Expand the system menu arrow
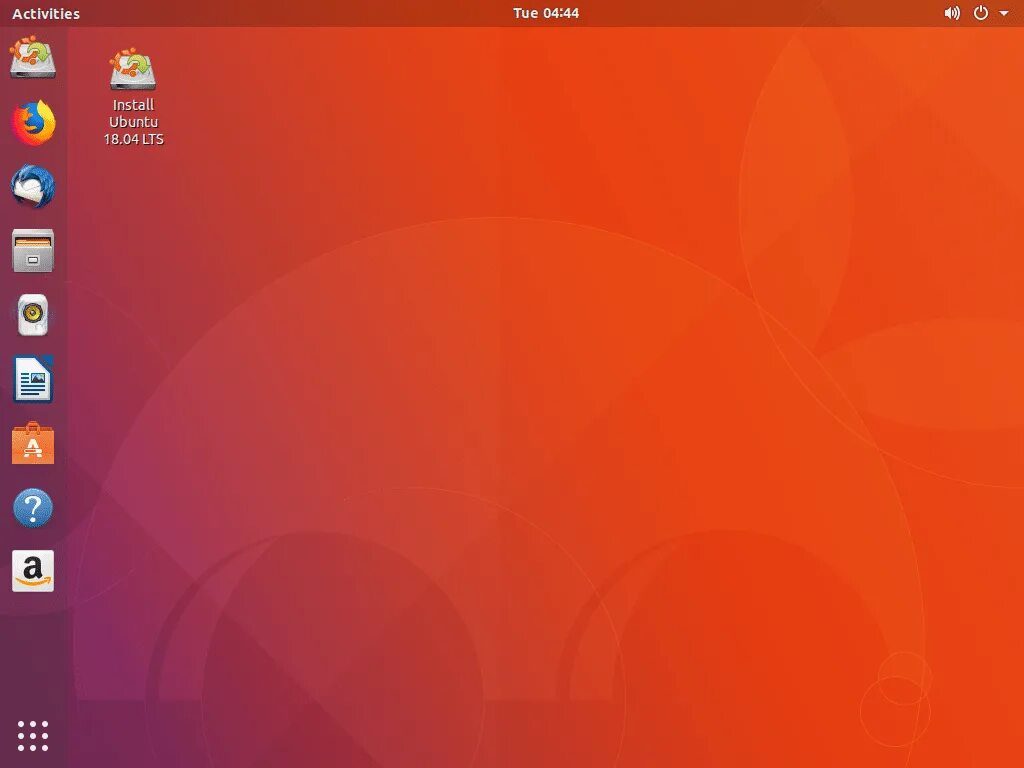The image size is (1024, 768). coord(1004,13)
